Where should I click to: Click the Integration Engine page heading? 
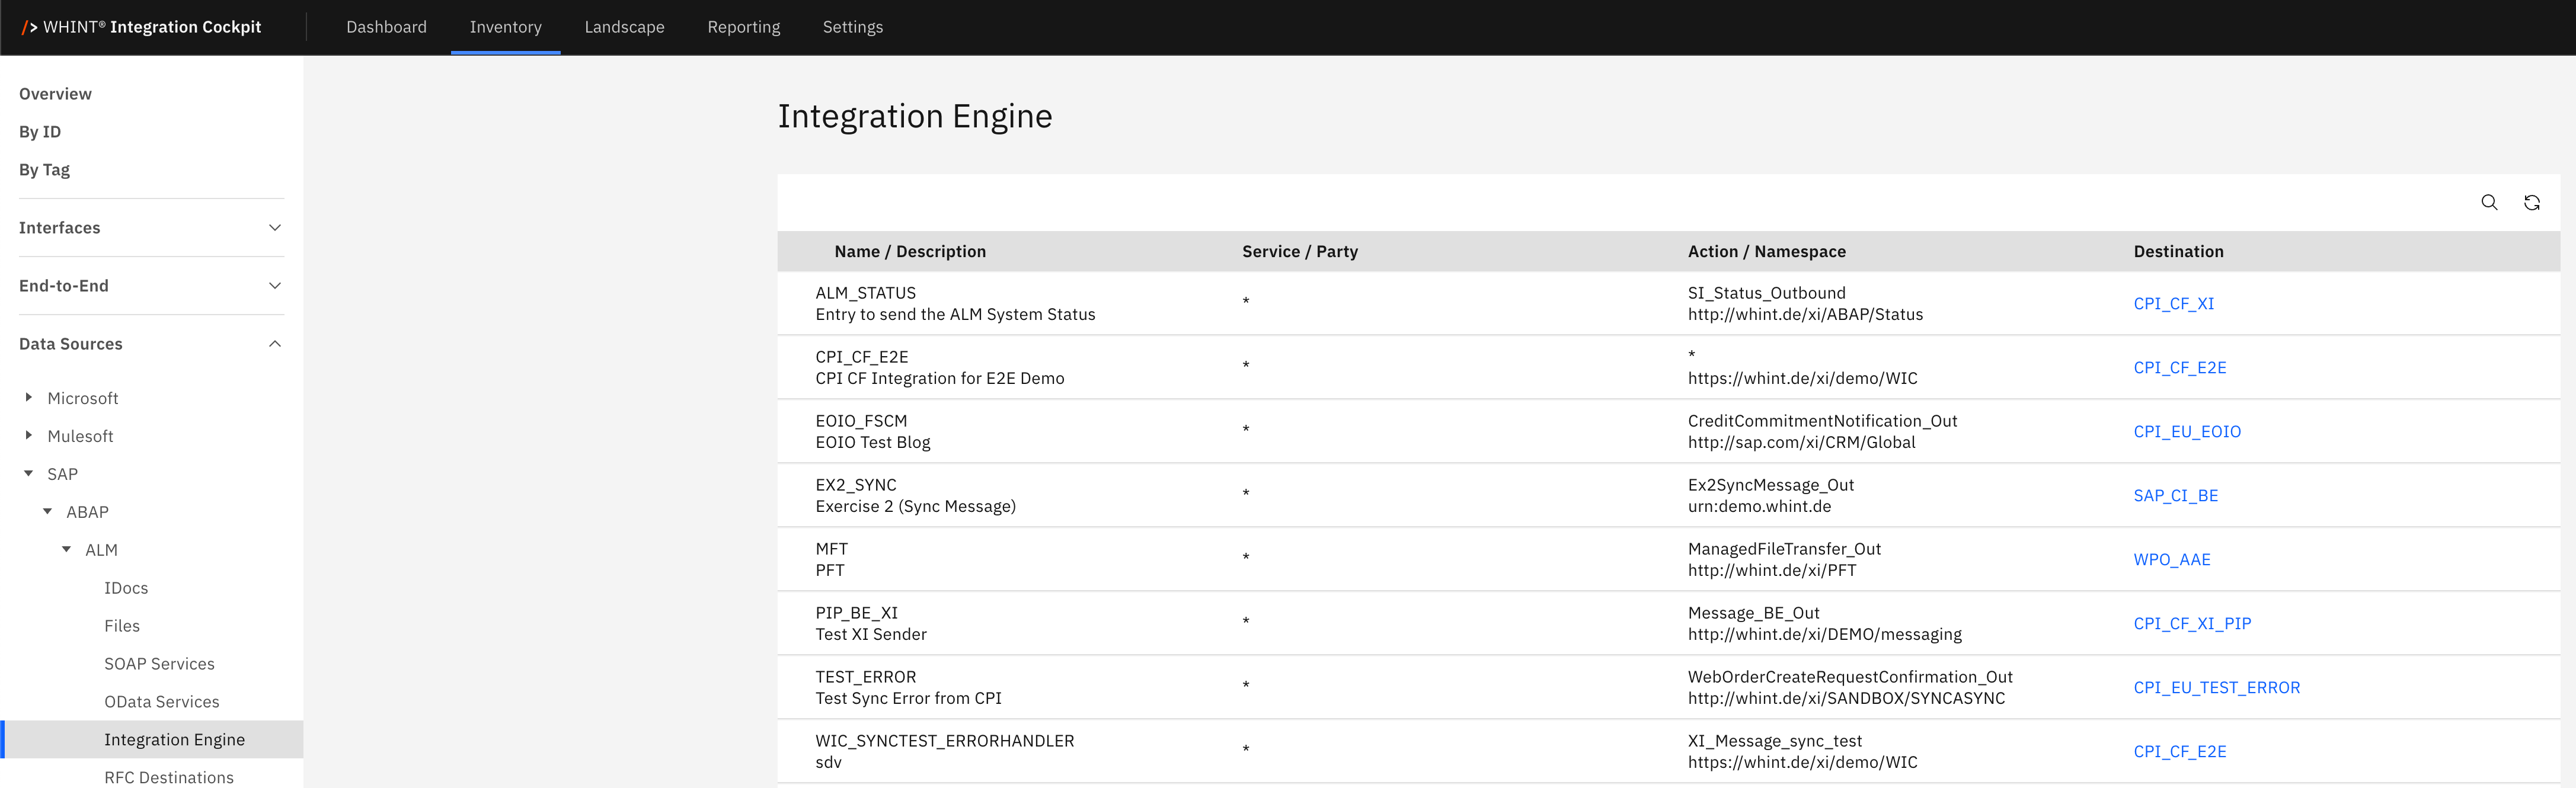pos(914,117)
